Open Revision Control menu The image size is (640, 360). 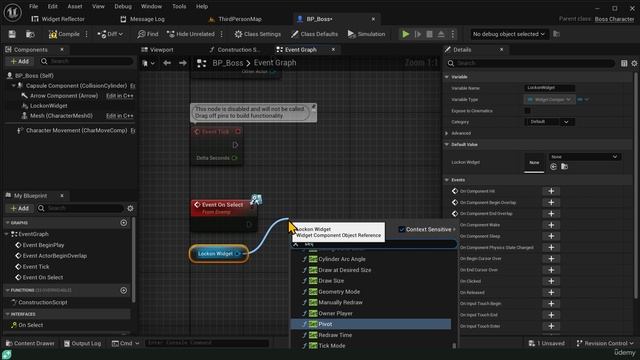(x=604, y=344)
